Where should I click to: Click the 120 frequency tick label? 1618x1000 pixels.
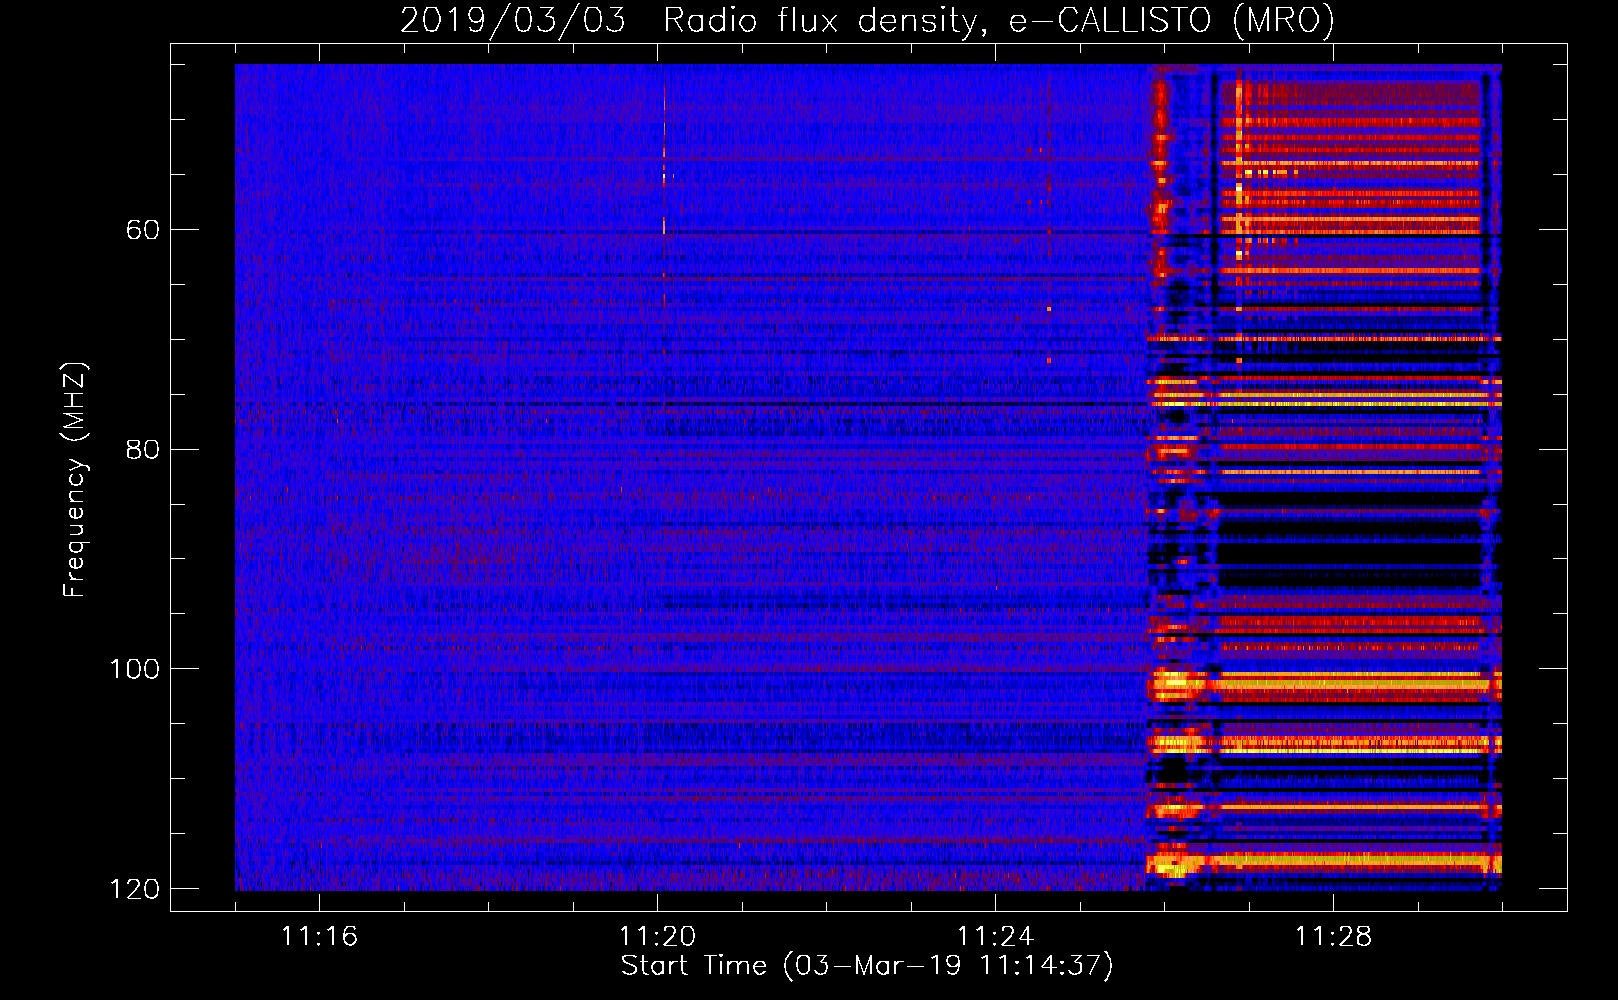pyautogui.click(x=134, y=889)
